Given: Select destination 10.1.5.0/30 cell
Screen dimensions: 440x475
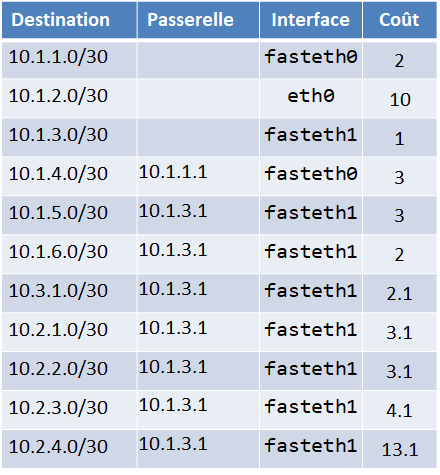Looking at the screenshot, I should pyautogui.click(x=69, y=215).
